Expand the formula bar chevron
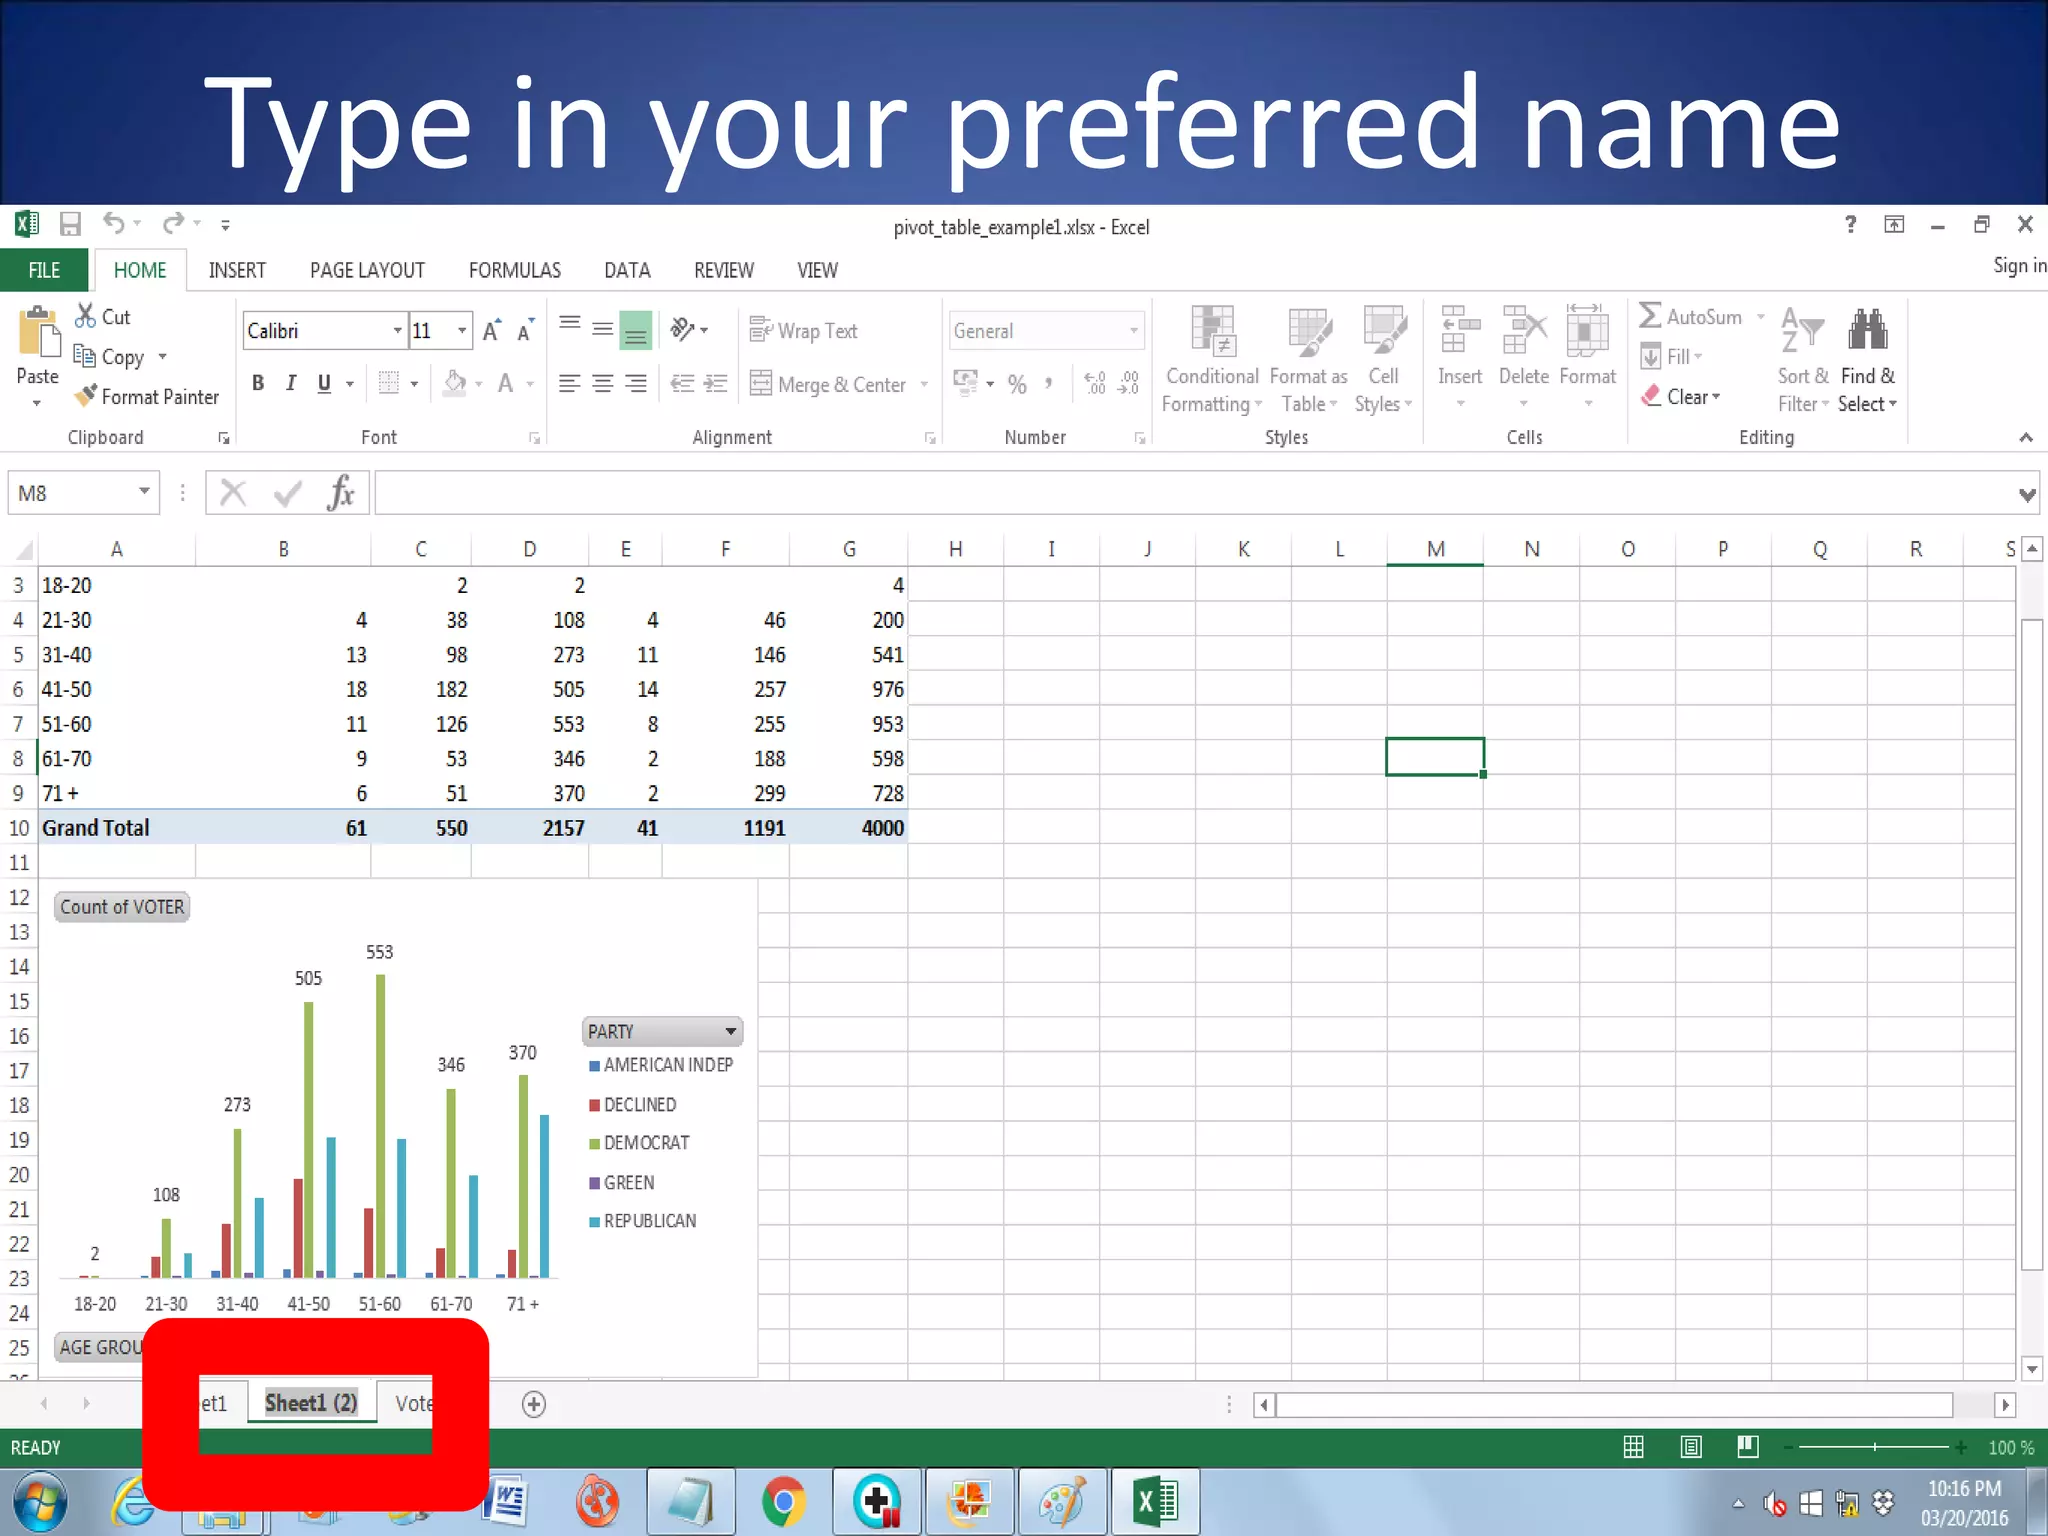 2026,494
